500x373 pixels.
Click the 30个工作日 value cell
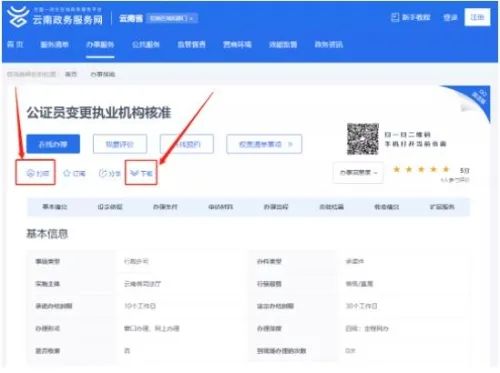361,306
